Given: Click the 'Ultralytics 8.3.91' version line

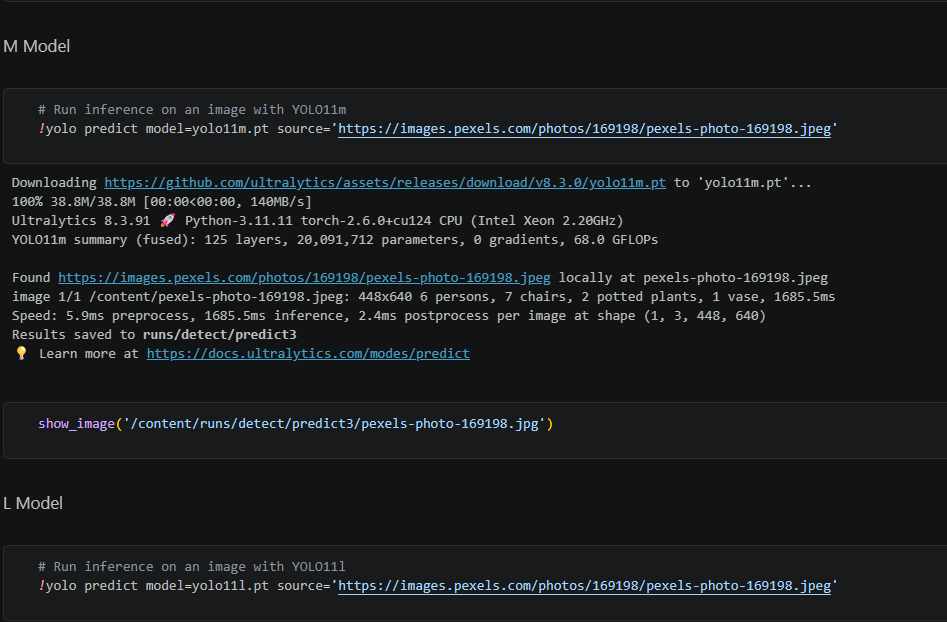Looking at the screenshot, I should (x=317, y=221).
